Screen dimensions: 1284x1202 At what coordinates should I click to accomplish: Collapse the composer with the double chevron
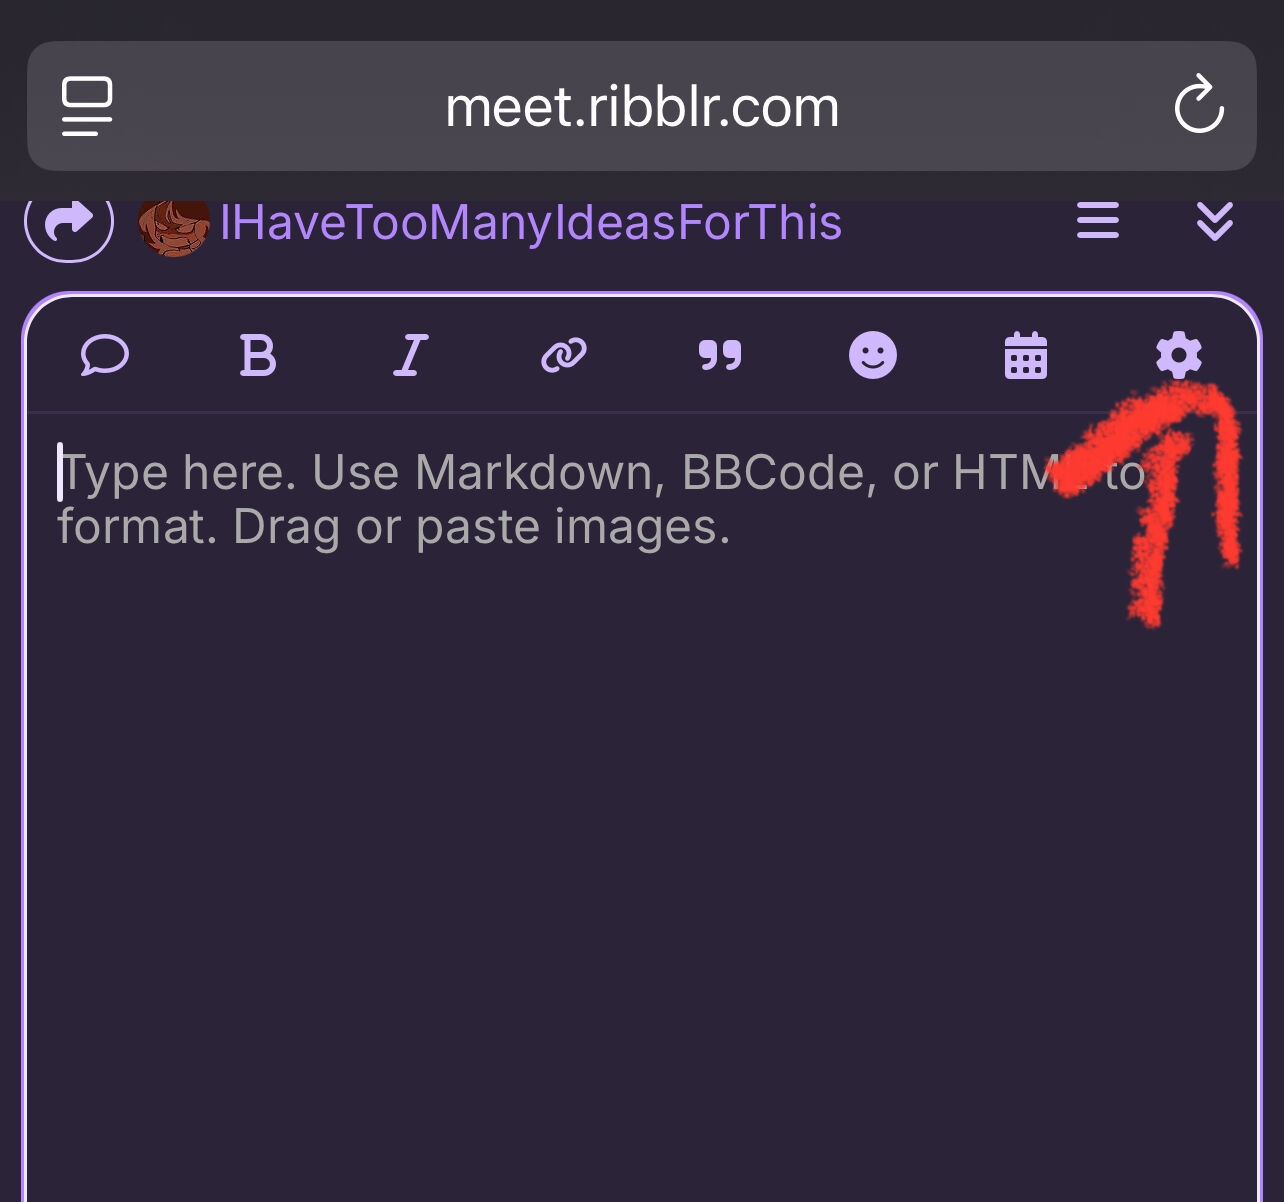point(1215,221)
